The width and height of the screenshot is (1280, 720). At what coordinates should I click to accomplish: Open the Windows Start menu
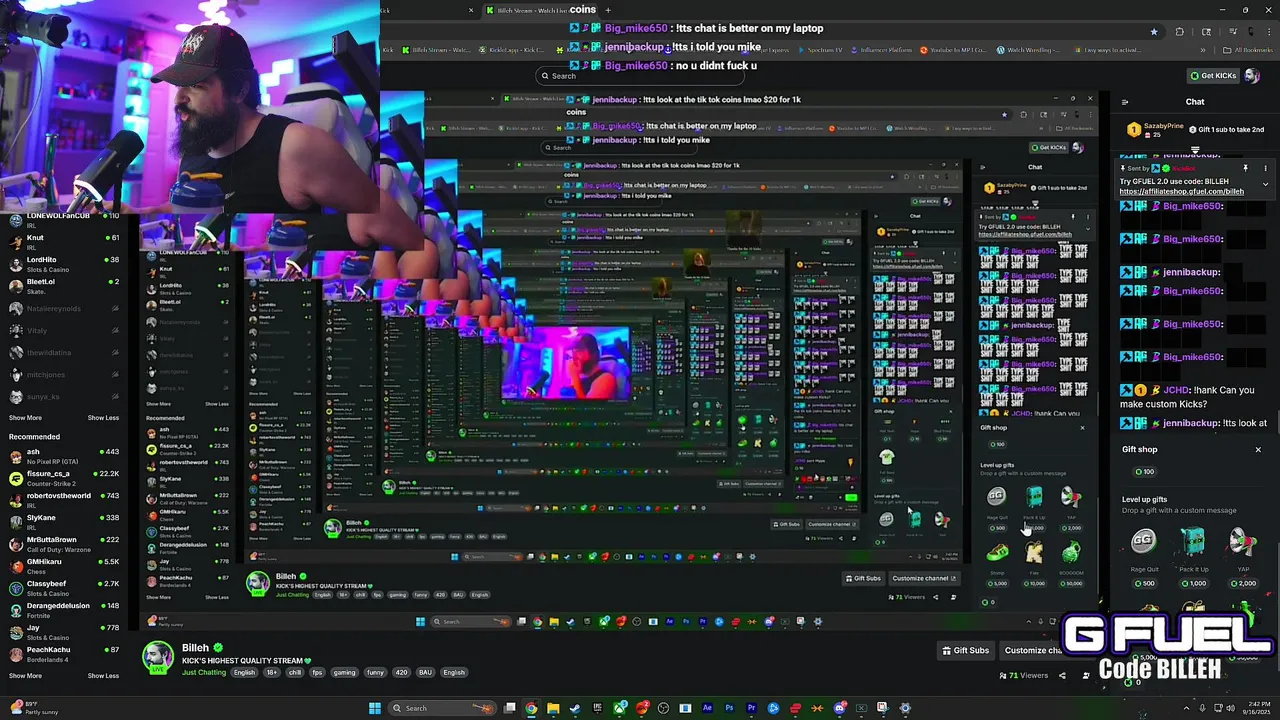point(375,708)
